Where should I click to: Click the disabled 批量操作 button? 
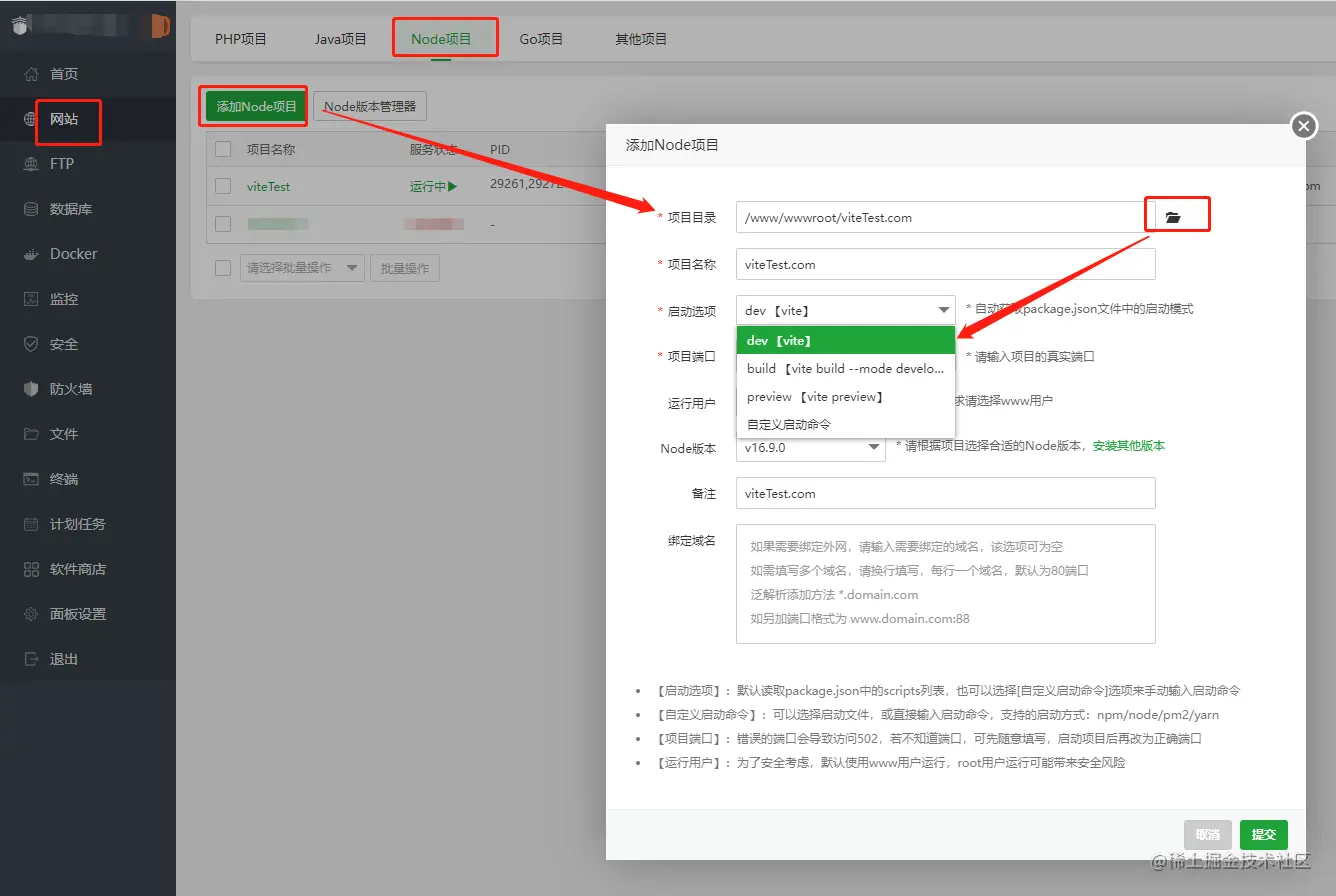click(404, 268)
